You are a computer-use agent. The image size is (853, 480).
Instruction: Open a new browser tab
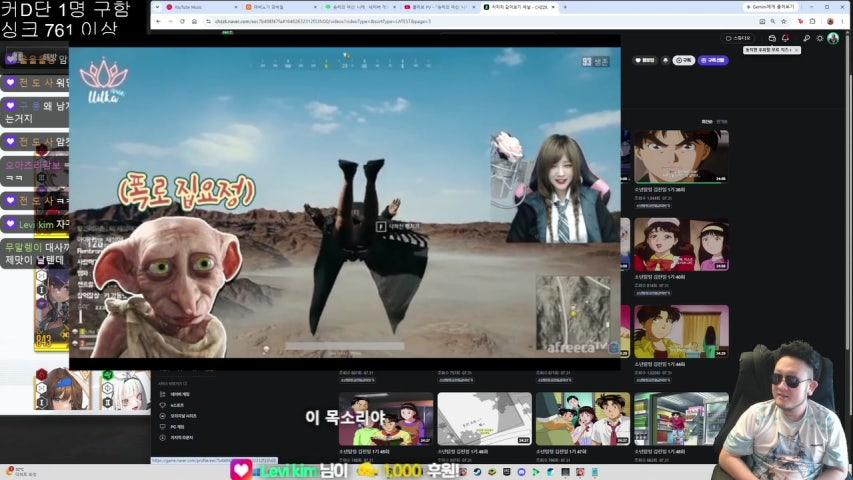(565, 7)
